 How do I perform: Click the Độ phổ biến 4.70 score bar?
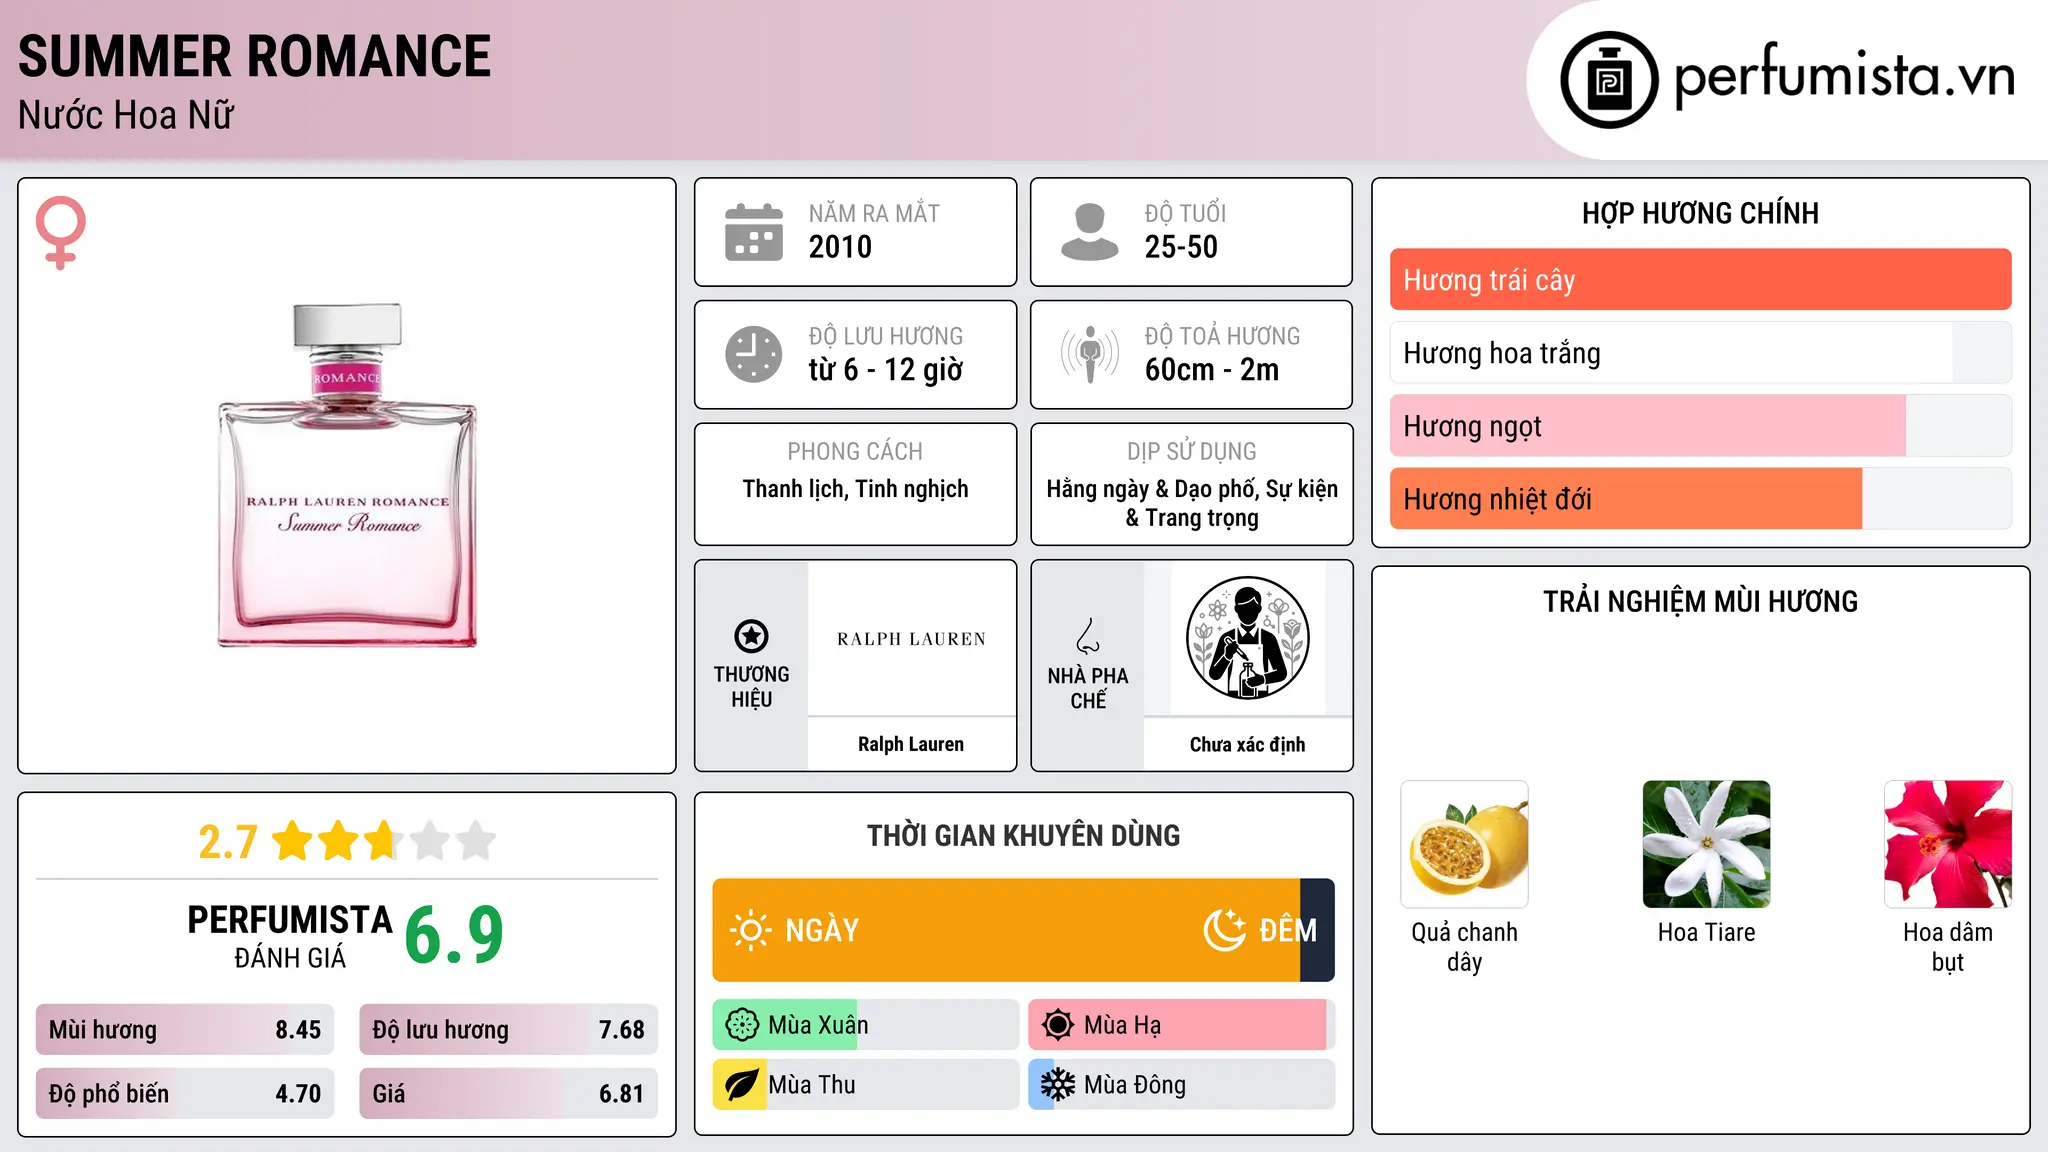pyautogui.click(x=185, y=1094)
